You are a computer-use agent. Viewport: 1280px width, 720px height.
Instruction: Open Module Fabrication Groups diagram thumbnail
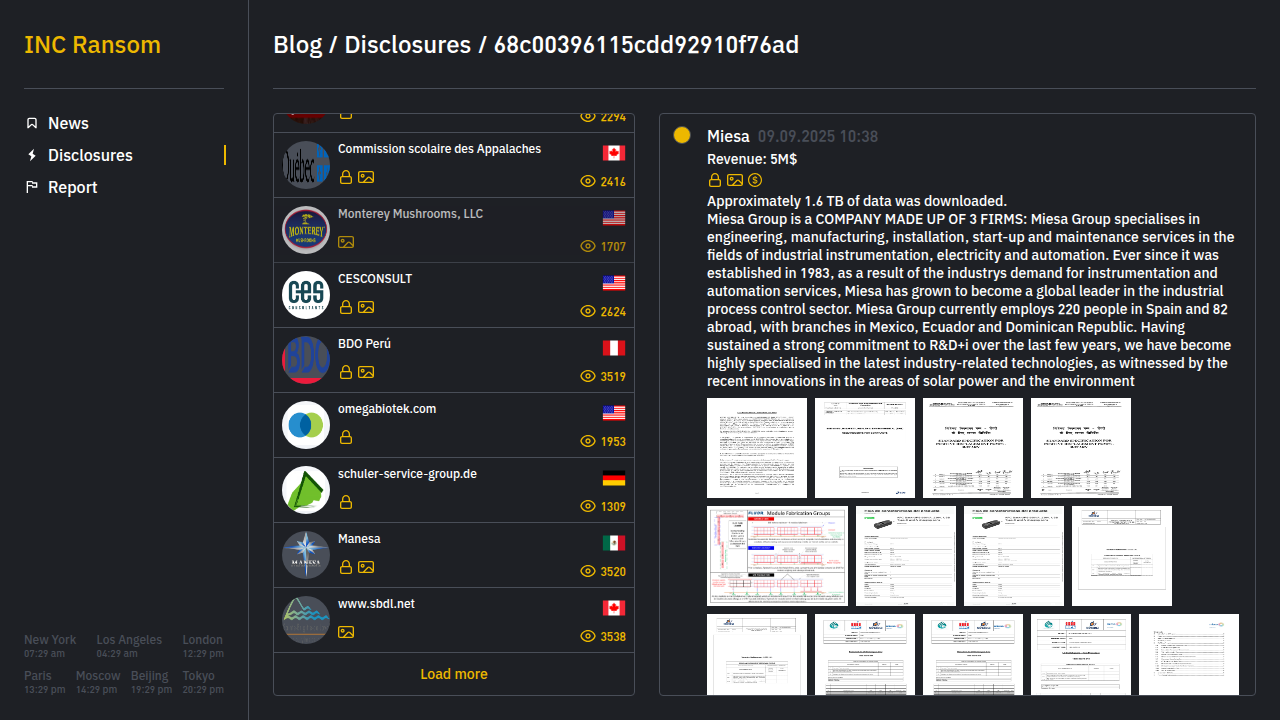[778, 556]
